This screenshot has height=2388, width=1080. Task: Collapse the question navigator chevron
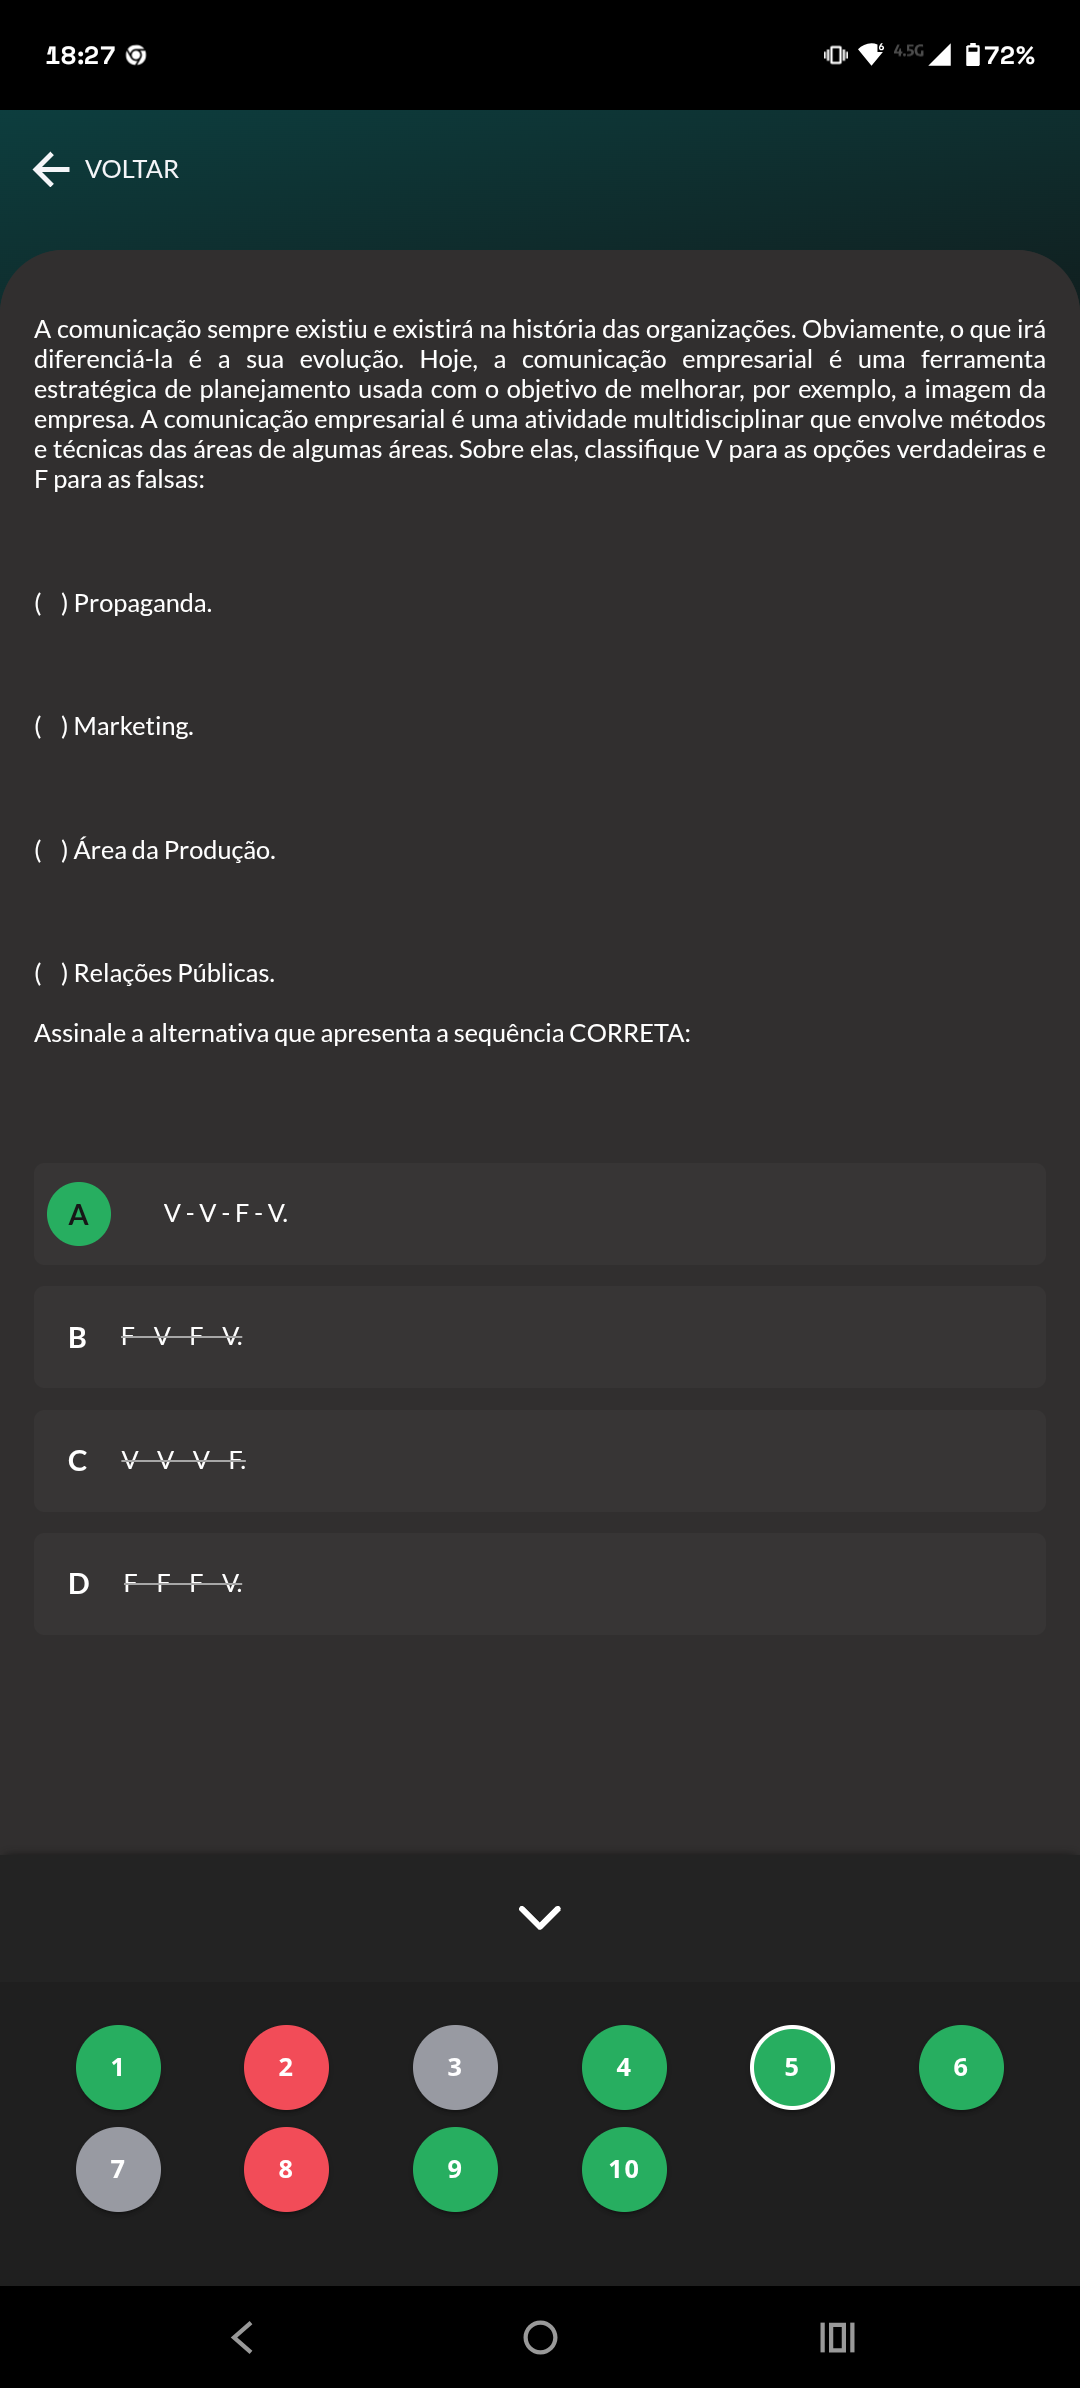[x=540, y=1917]
